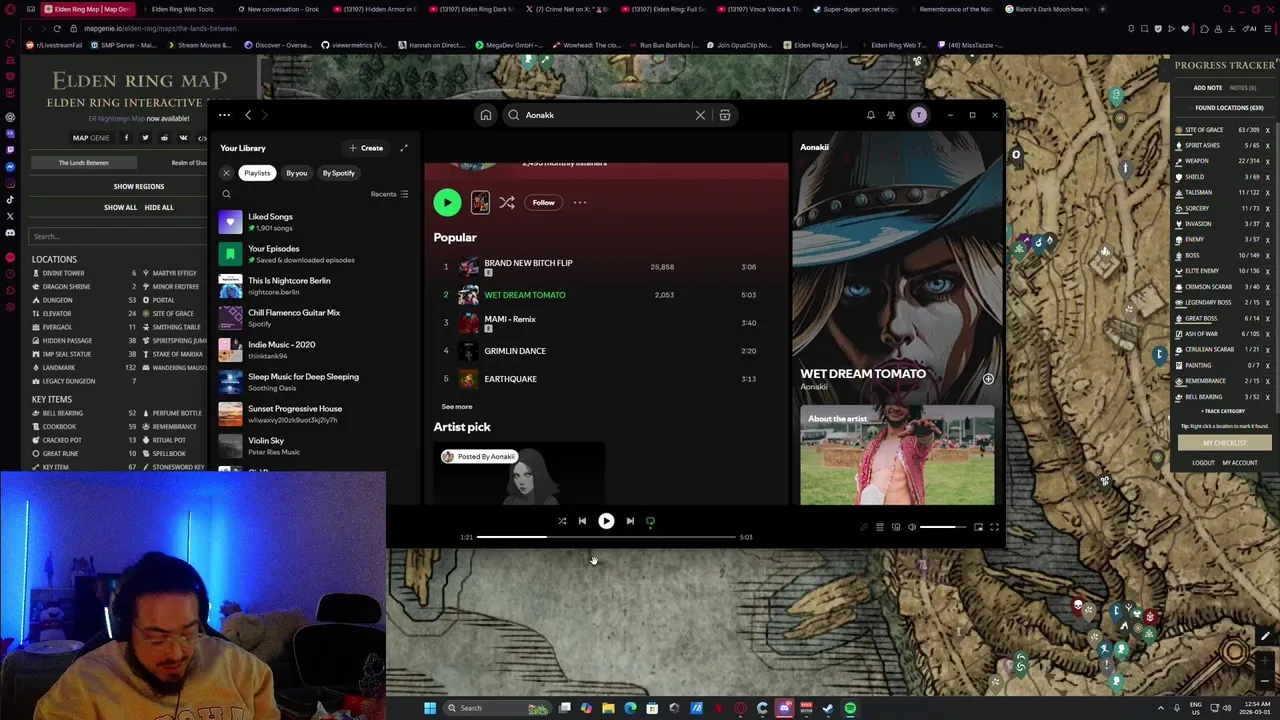Remove Site of Grace tracked category
This screenshot has width=1280, height=720.
coord(1267,130)
